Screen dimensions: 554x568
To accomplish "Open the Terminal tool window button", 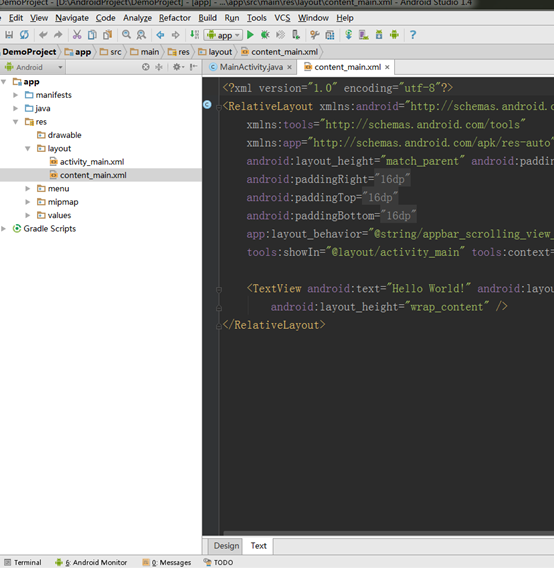I will click(23, 562).
